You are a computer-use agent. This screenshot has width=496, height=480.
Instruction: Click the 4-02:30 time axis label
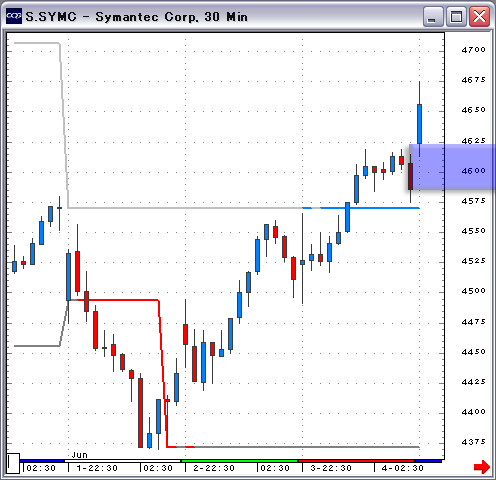403,468
